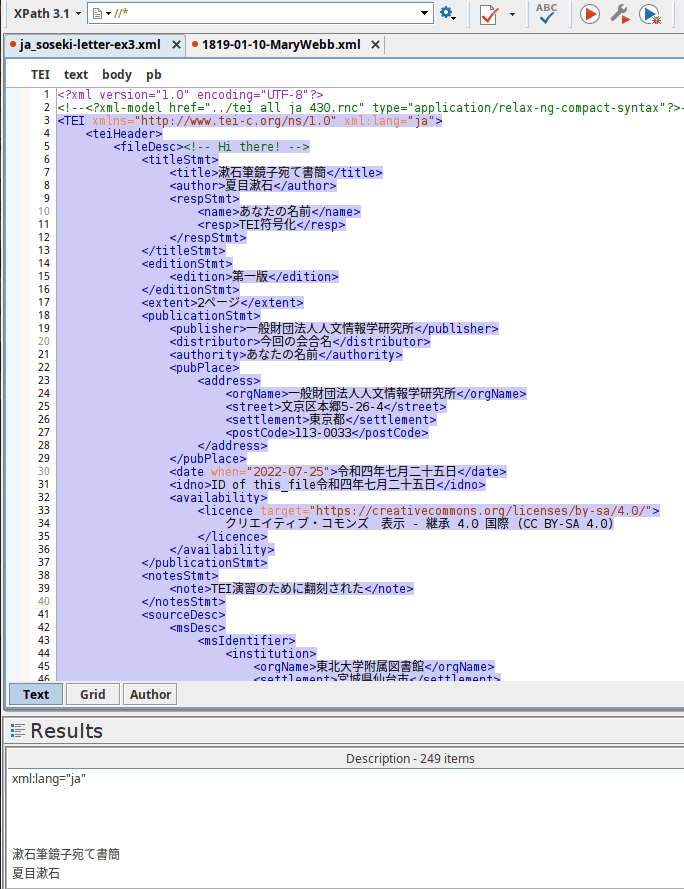Close the ja_soseki-letter-ex3.xml tab
684x889 pixels.
click(176, 45)
